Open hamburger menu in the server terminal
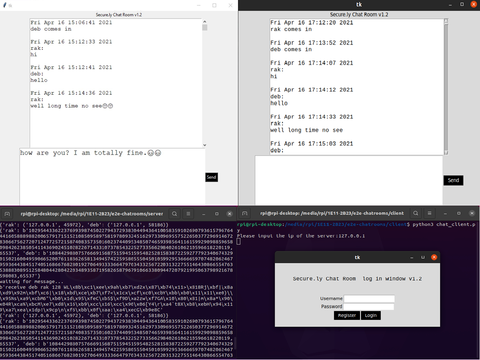 (188, 214)
